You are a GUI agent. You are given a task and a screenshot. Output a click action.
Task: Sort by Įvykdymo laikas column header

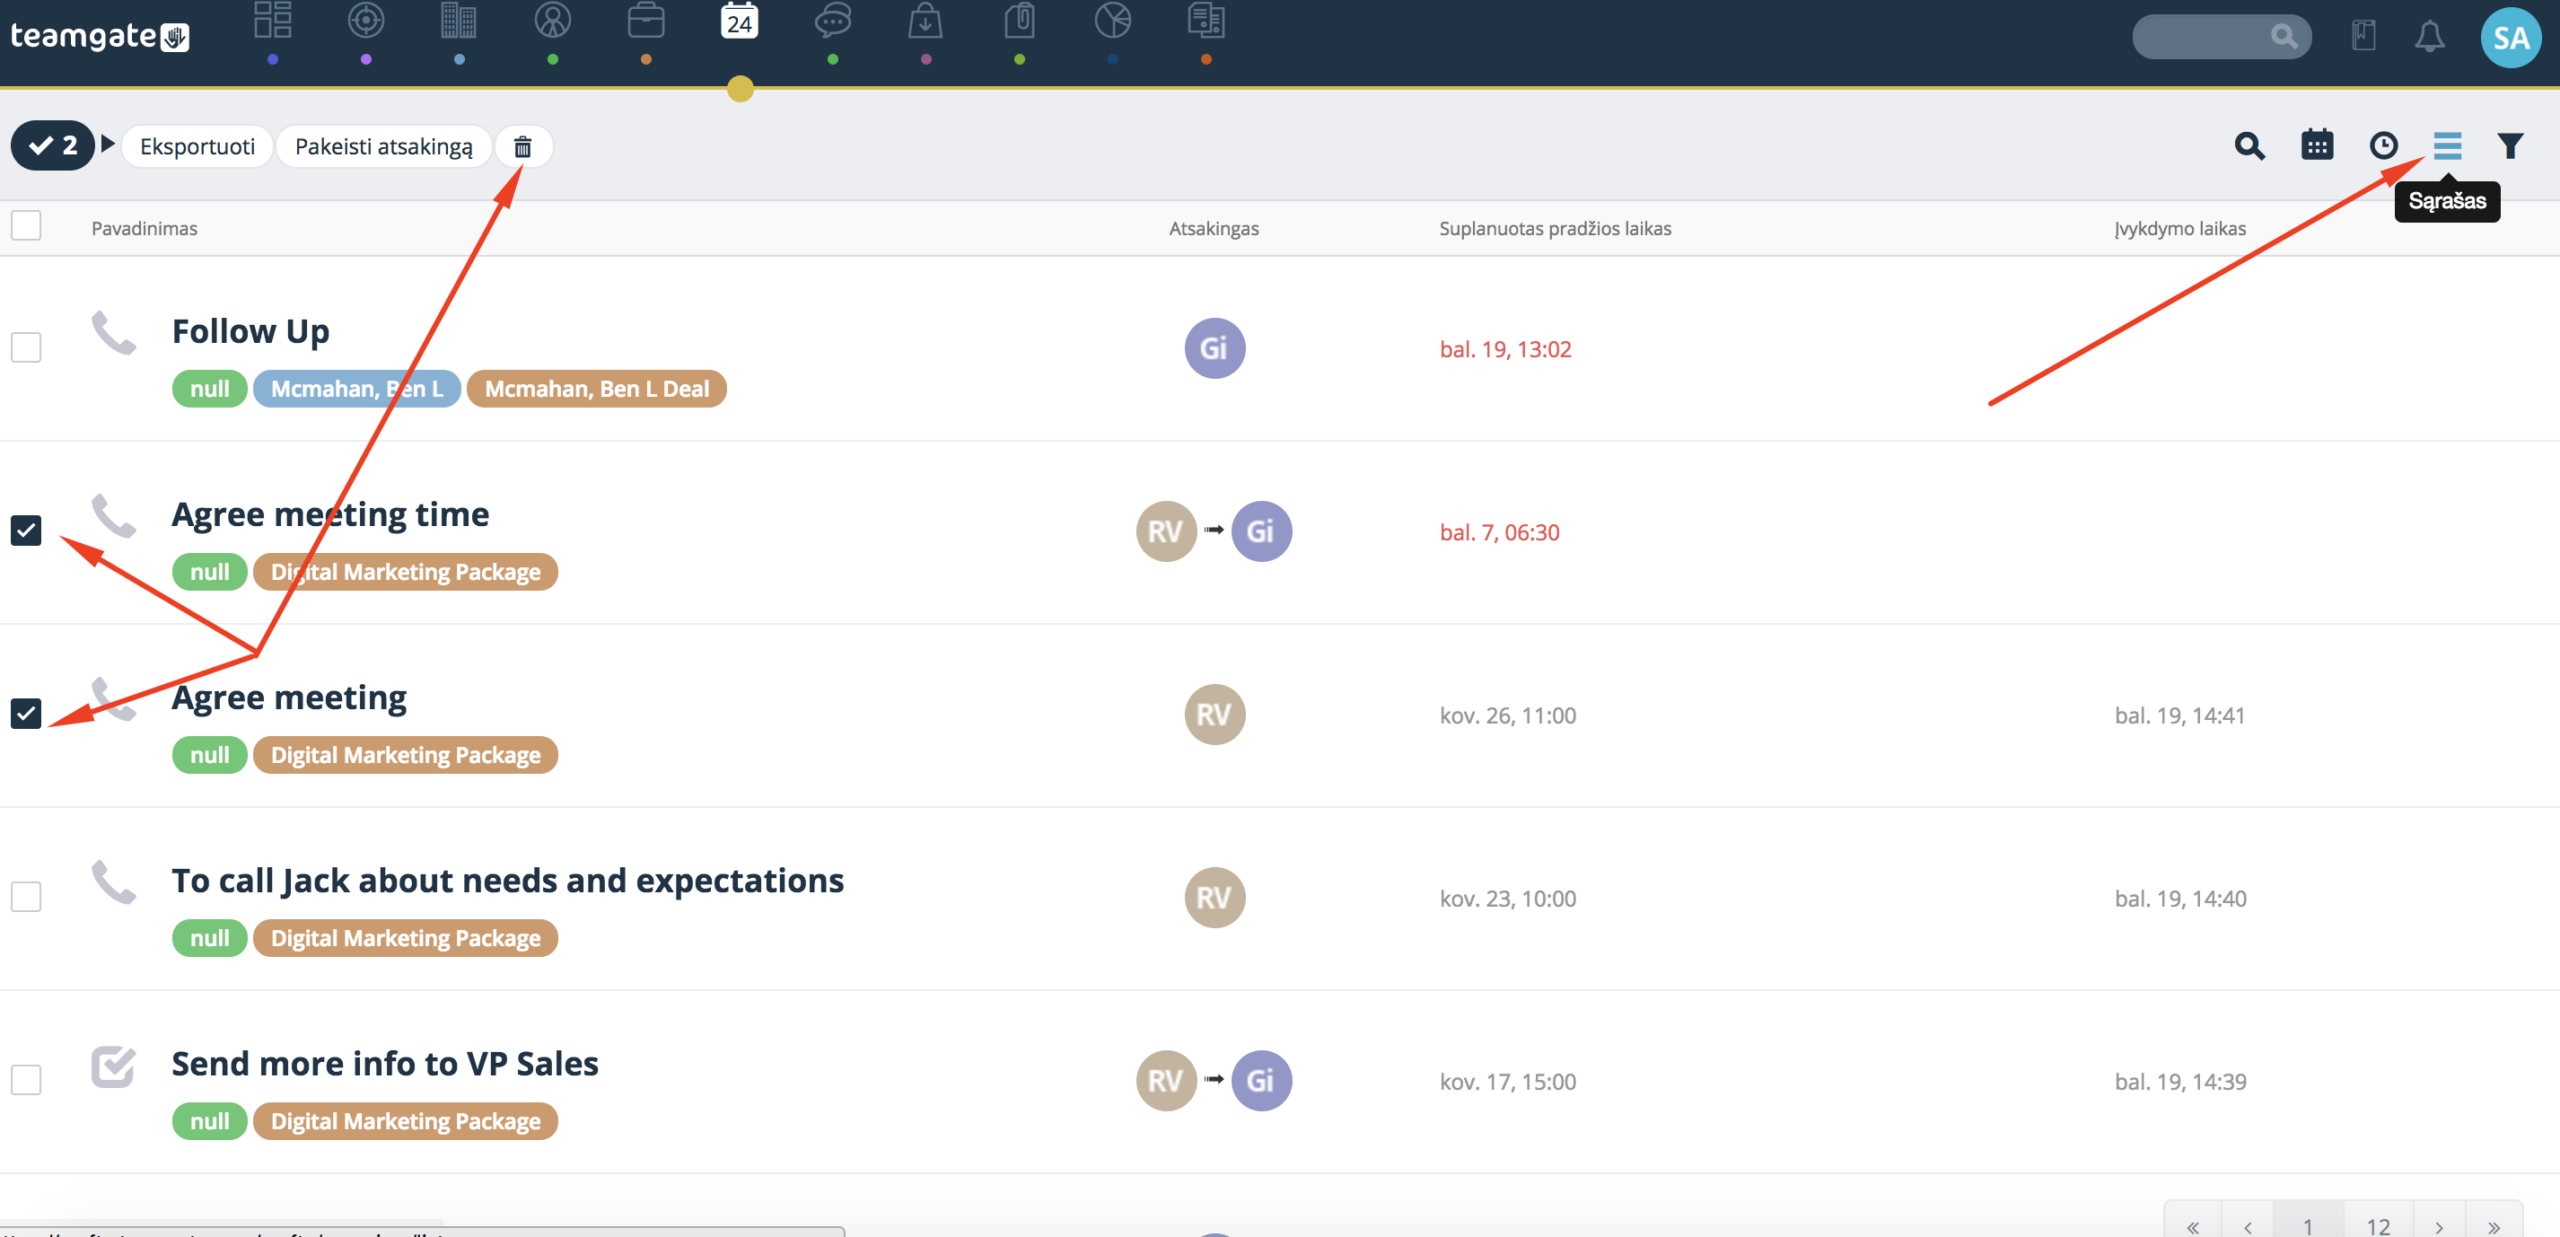coord(2180,229)
